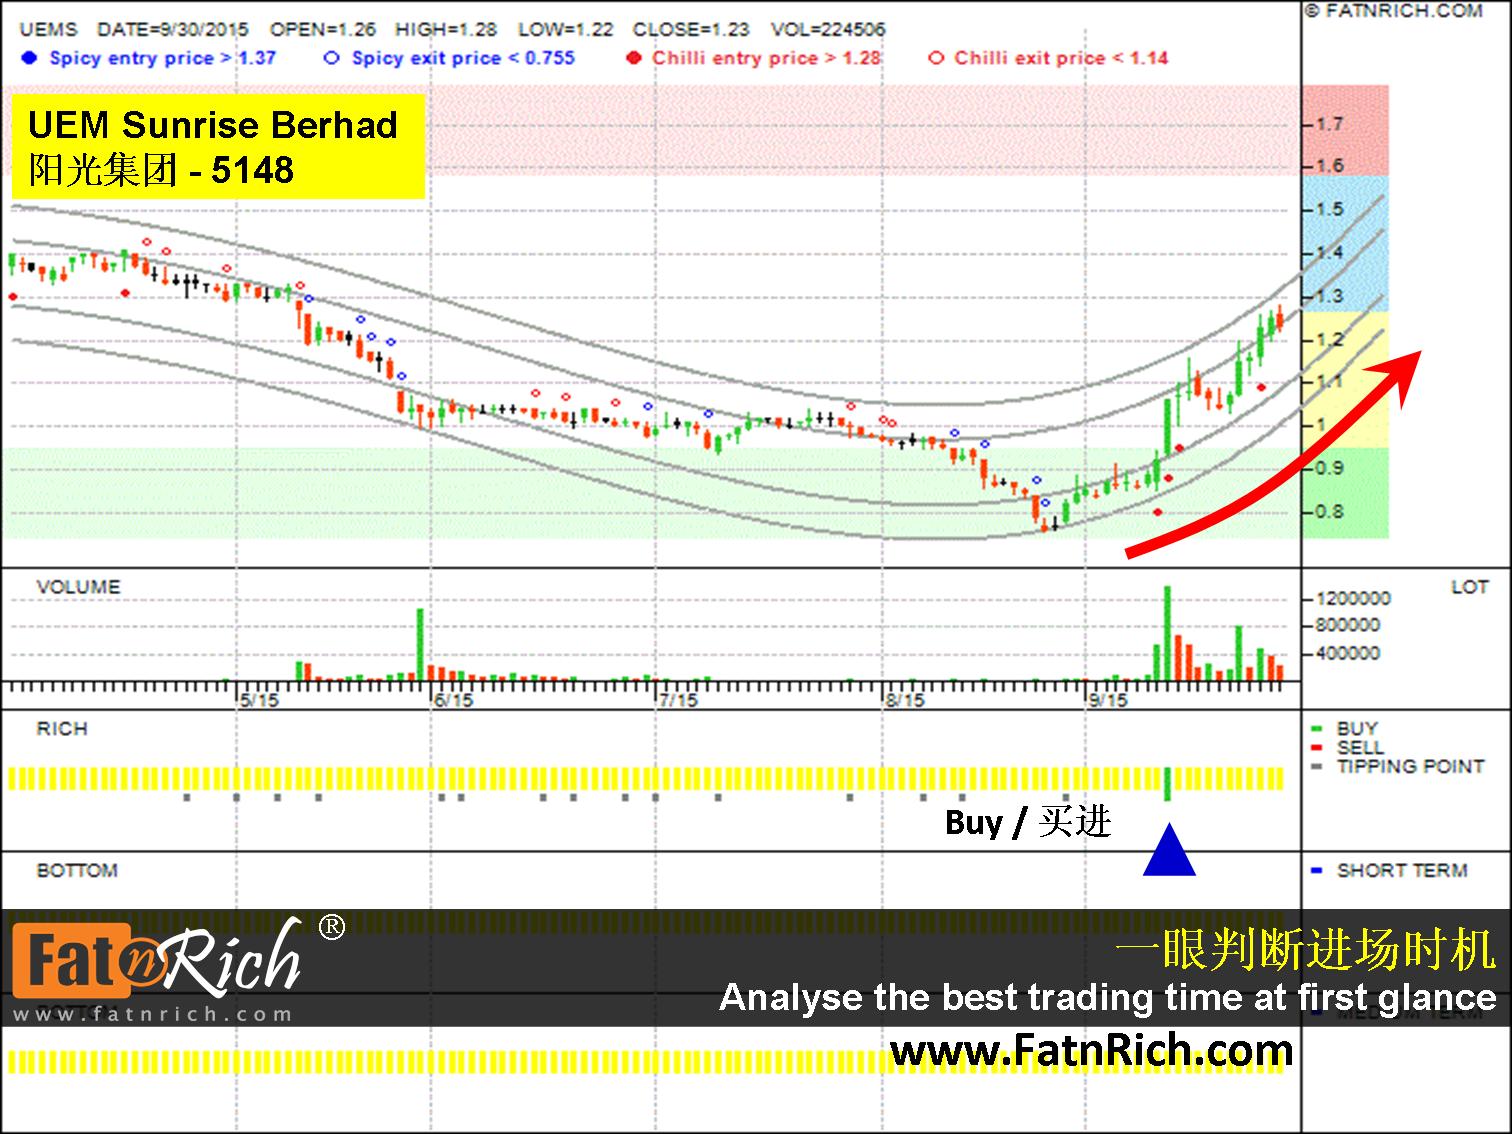1512x1134 pixels.
Task: Click the VOLUME panel label
Action: pos(78,587)
